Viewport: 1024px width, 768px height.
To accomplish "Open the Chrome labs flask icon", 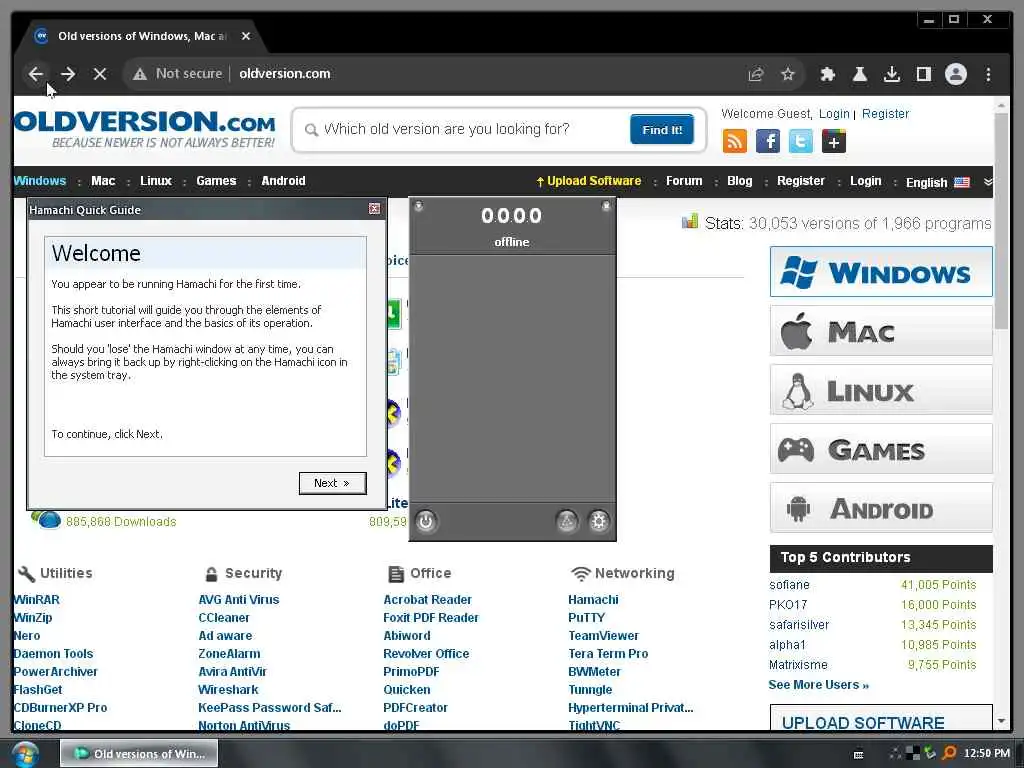I will [860, 74].
